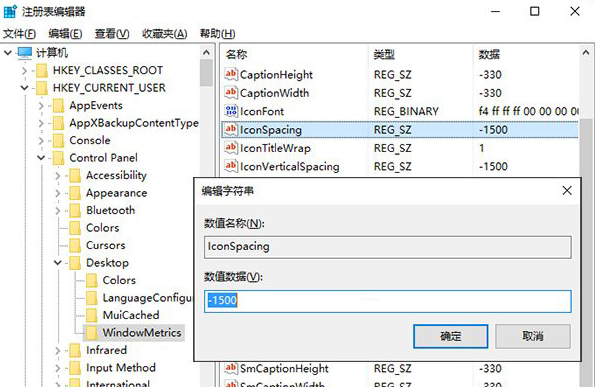Click the CaptionWidth string value icon
Screen dimensions: 595x387
(231, 92)
